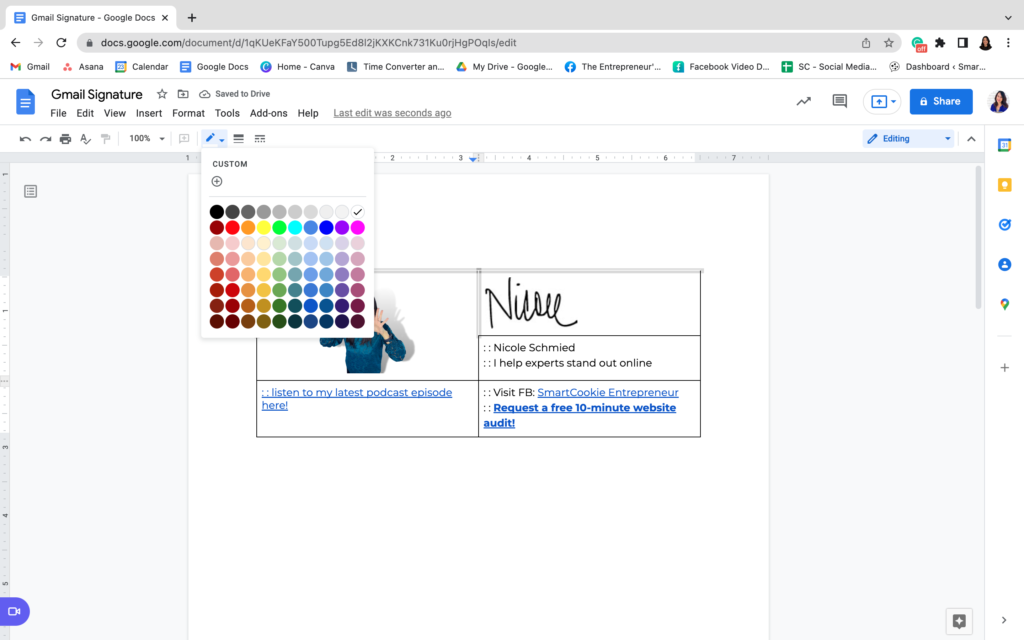Open comment history icon

pos(839,101)
